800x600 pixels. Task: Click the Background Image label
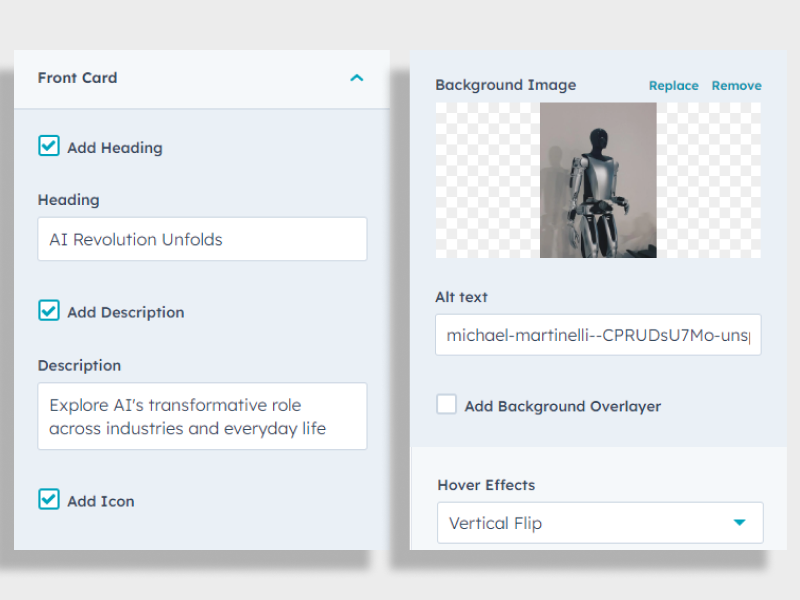click(505, 85)
